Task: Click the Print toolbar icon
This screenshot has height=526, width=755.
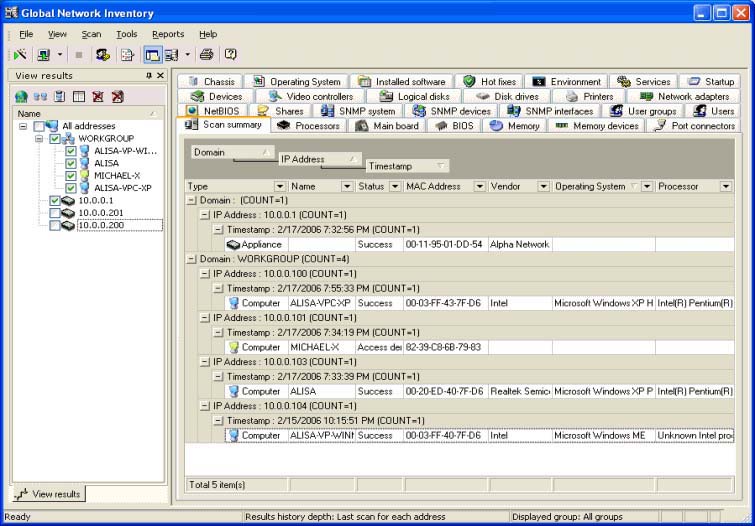Action: click(207, 54)
